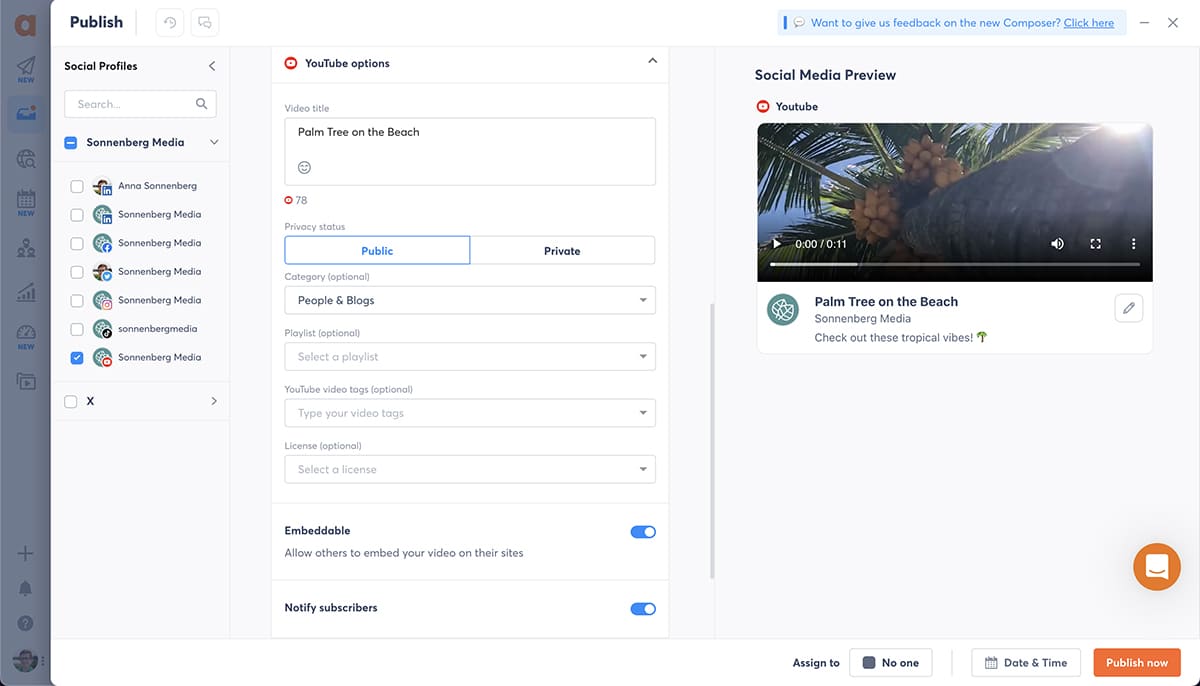The width and height of the screenshot is (1200, 686).
Task: Open the Select a license dropdown
Action: pos(470,469)
